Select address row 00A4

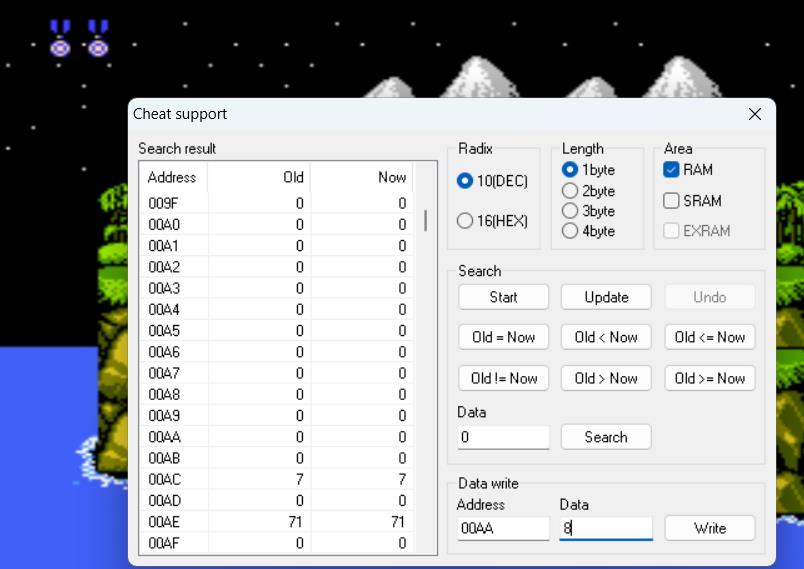tap(276, 310)
